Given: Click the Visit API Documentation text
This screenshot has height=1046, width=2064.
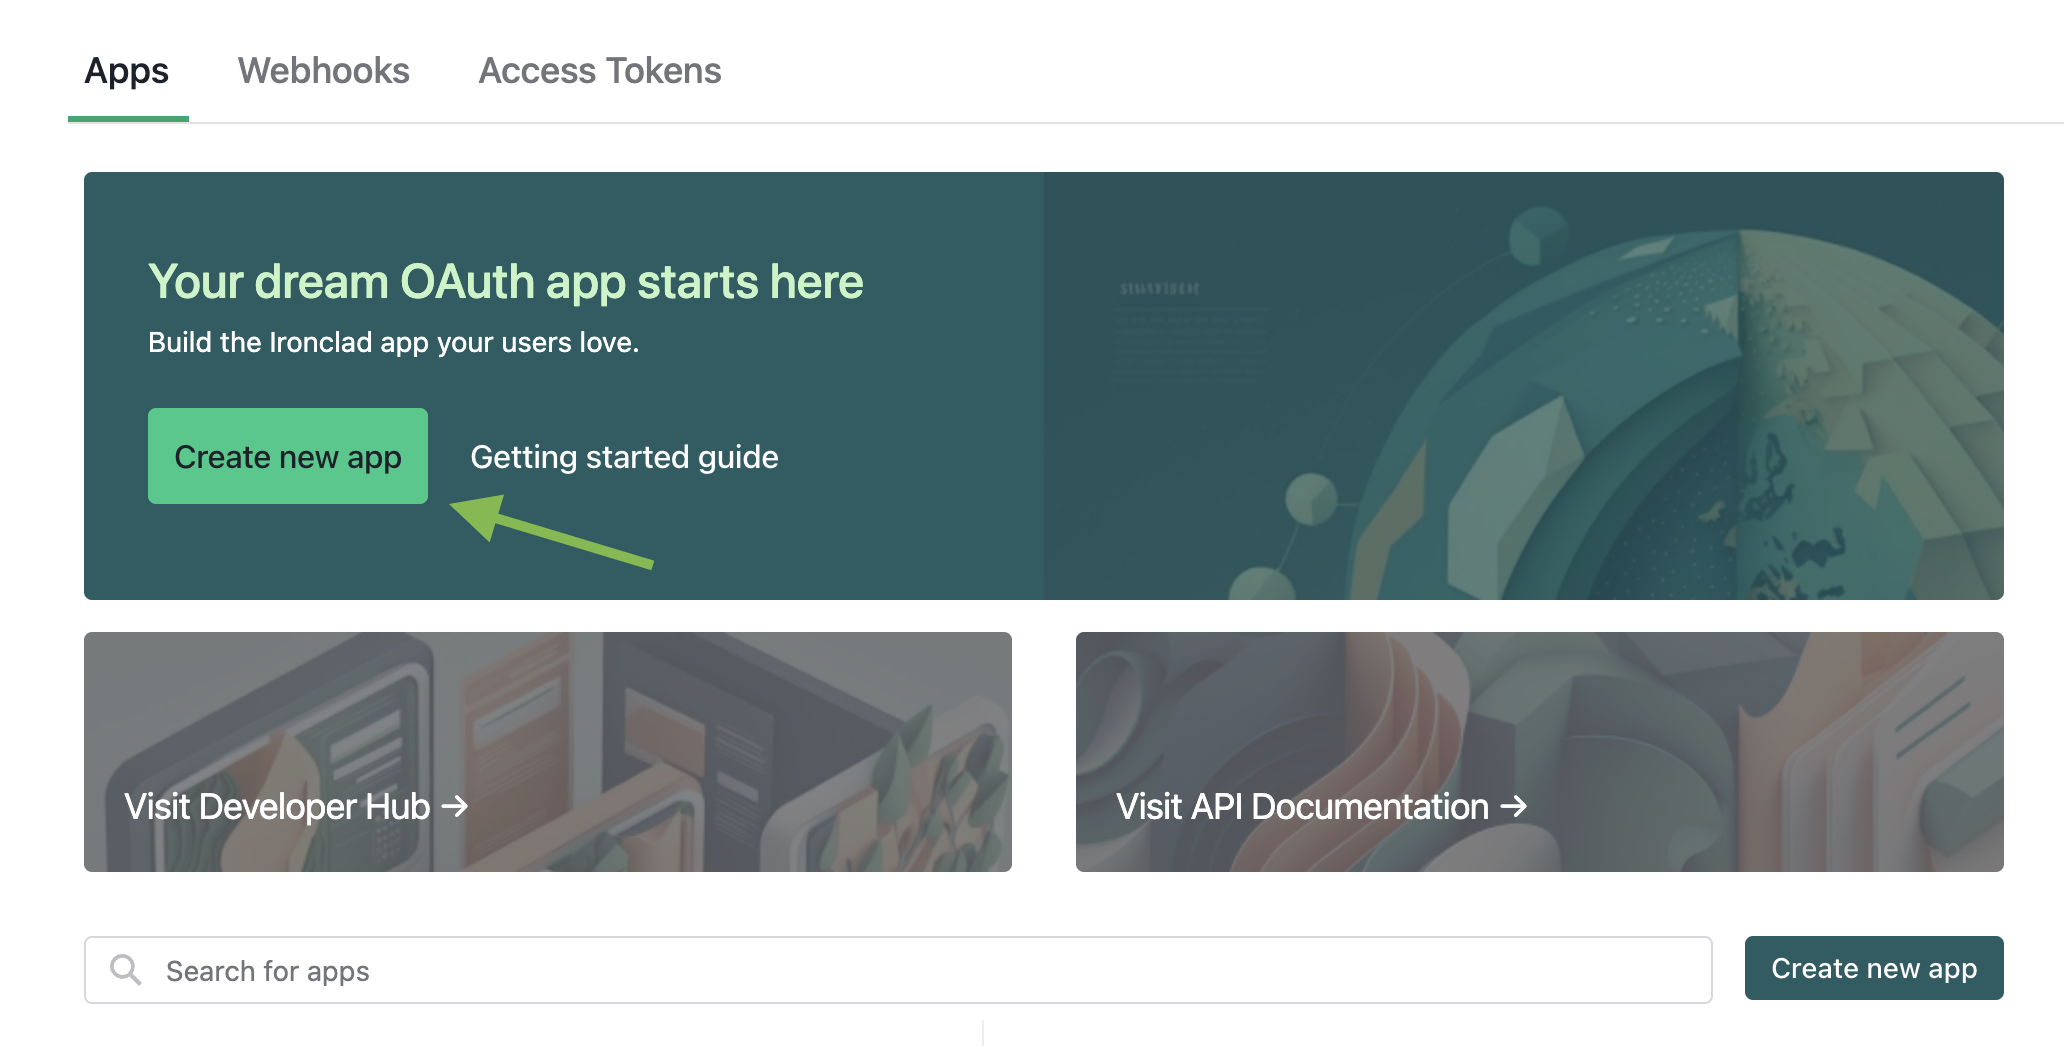Looking at the screenshot, I should coord(1302,806).
